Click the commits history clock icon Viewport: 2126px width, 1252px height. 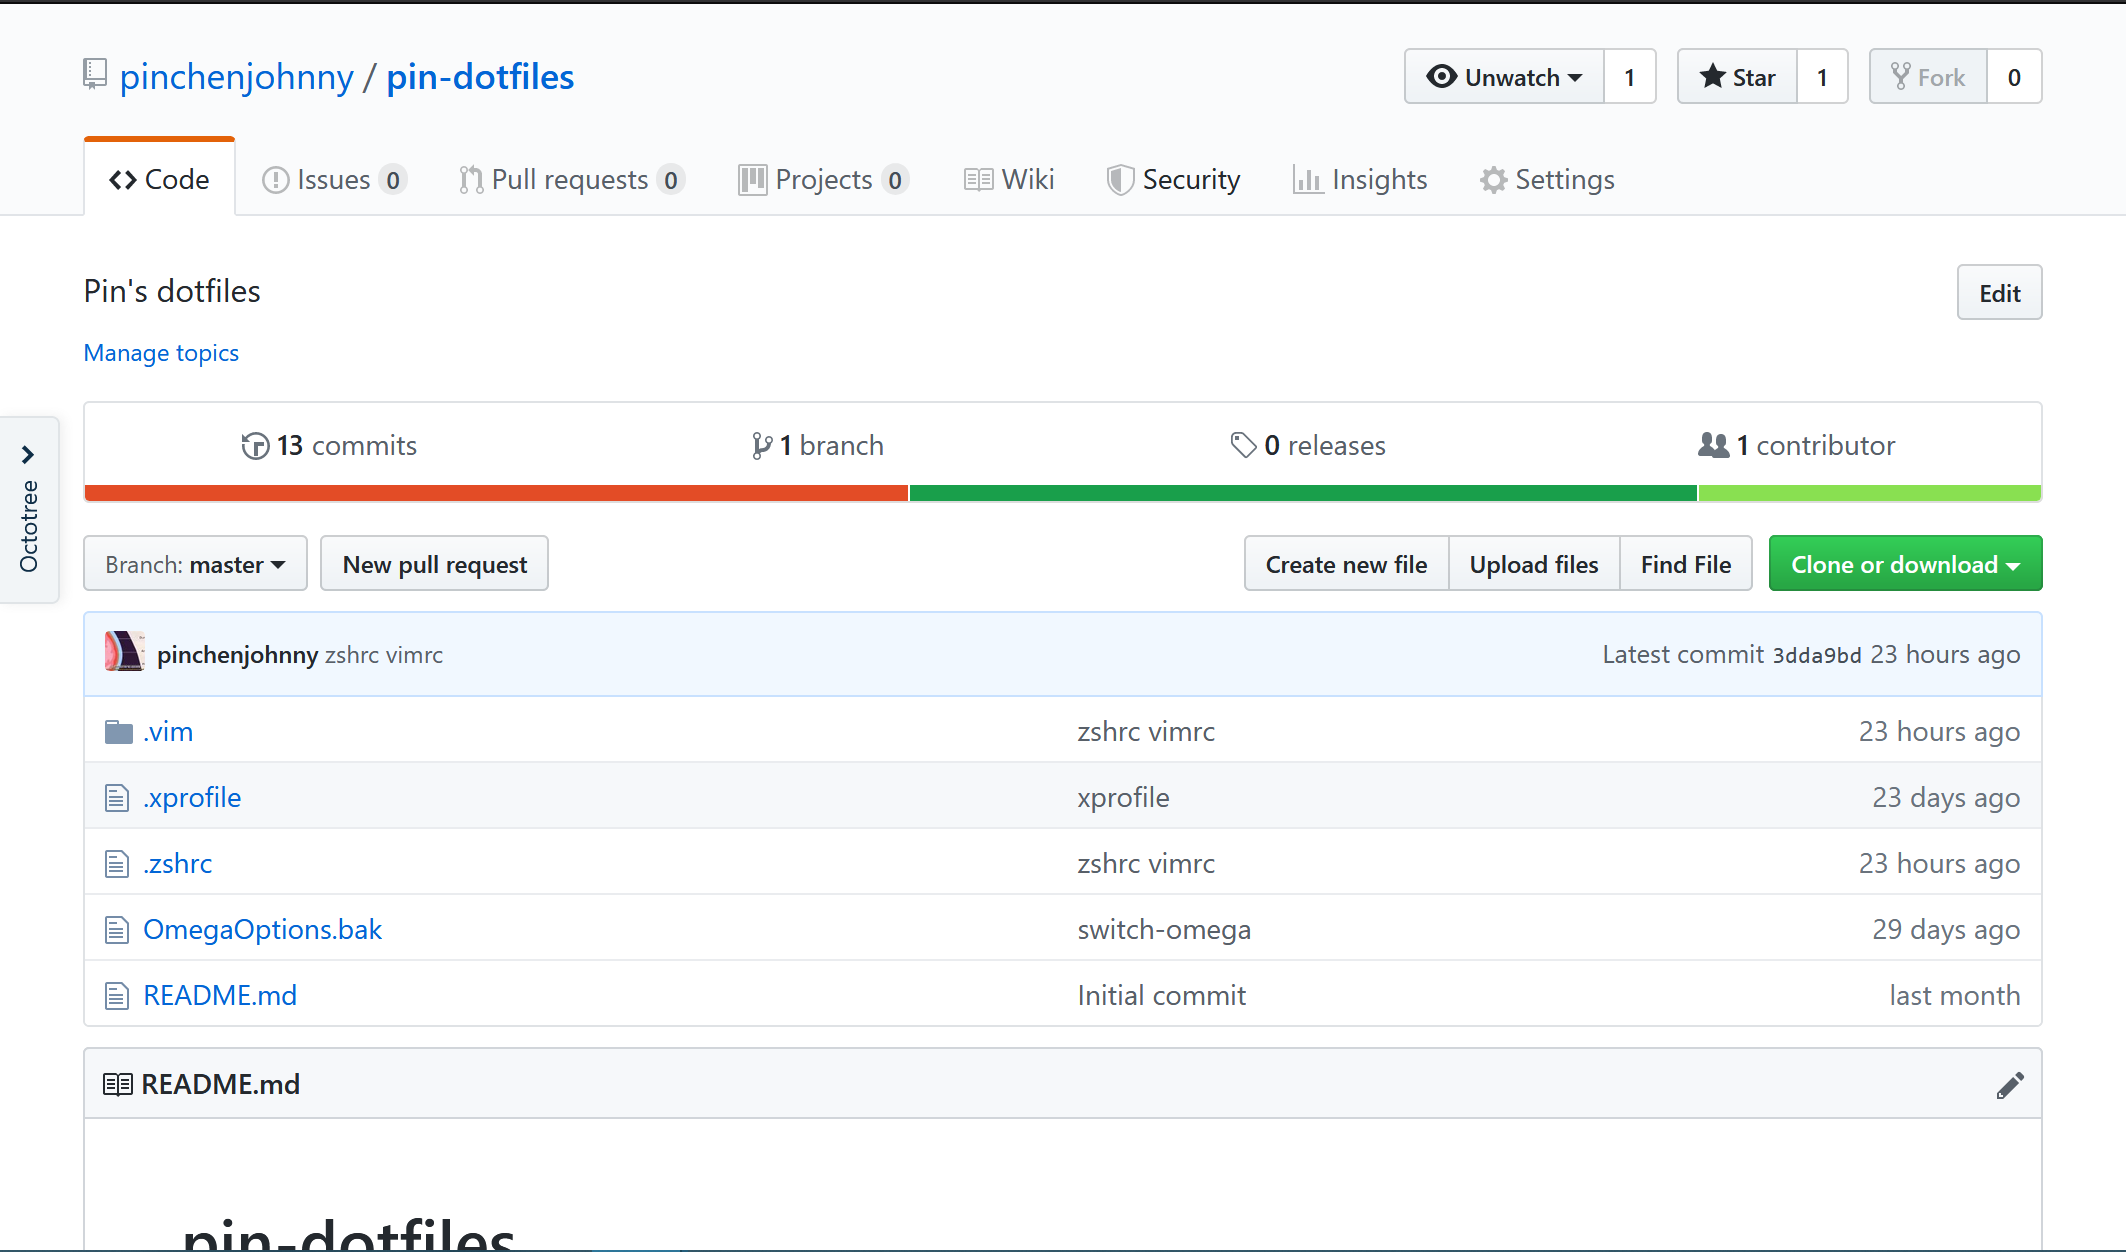[x=255, y=446]
